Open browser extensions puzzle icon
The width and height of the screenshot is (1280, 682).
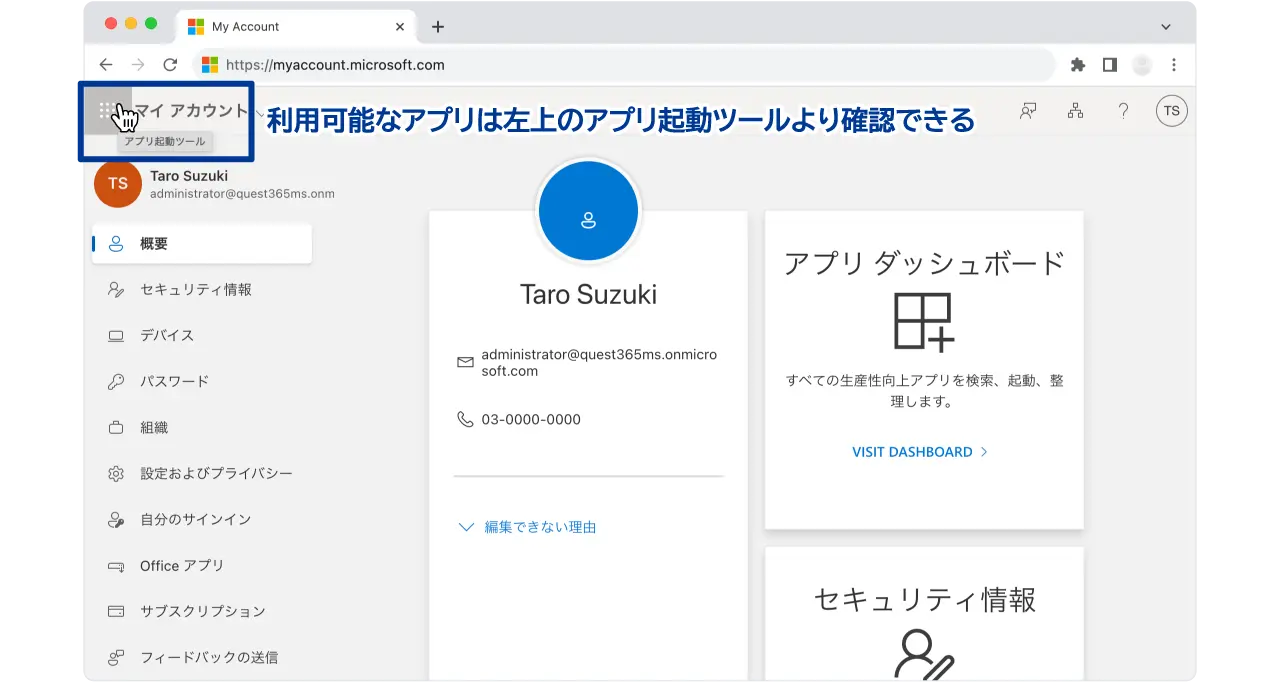pos(1077,65)
